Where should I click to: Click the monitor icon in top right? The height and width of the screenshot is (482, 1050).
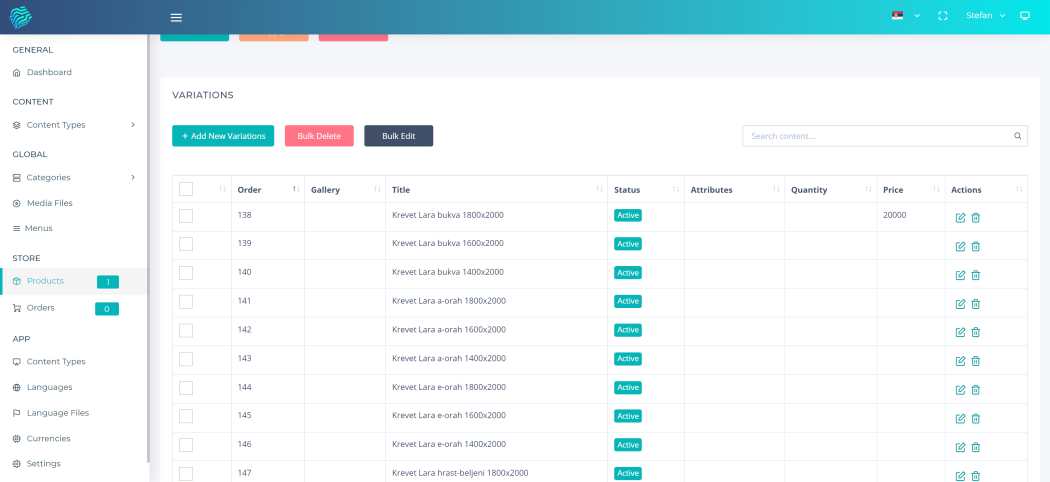coord(1024,16)
